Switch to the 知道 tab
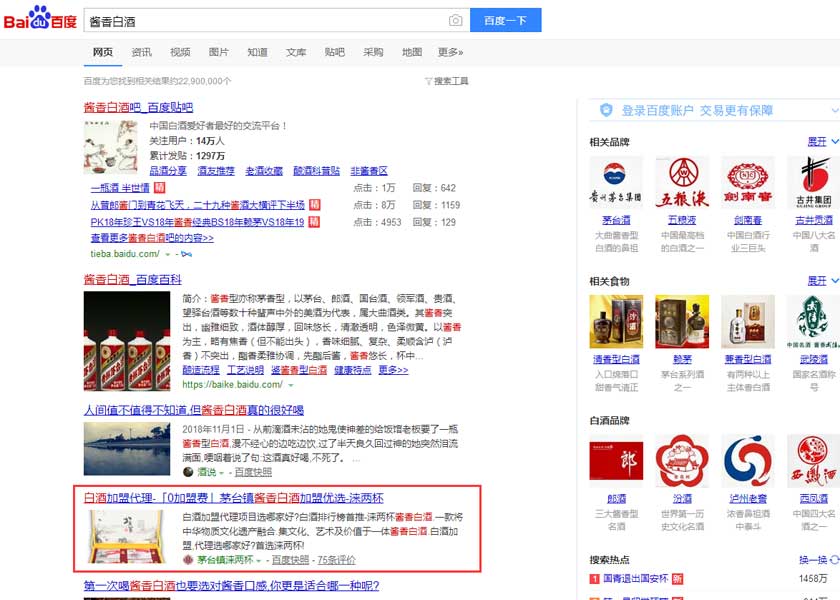Image resolution: width=840 pixels, height=600 pixels. coord(257,52)
